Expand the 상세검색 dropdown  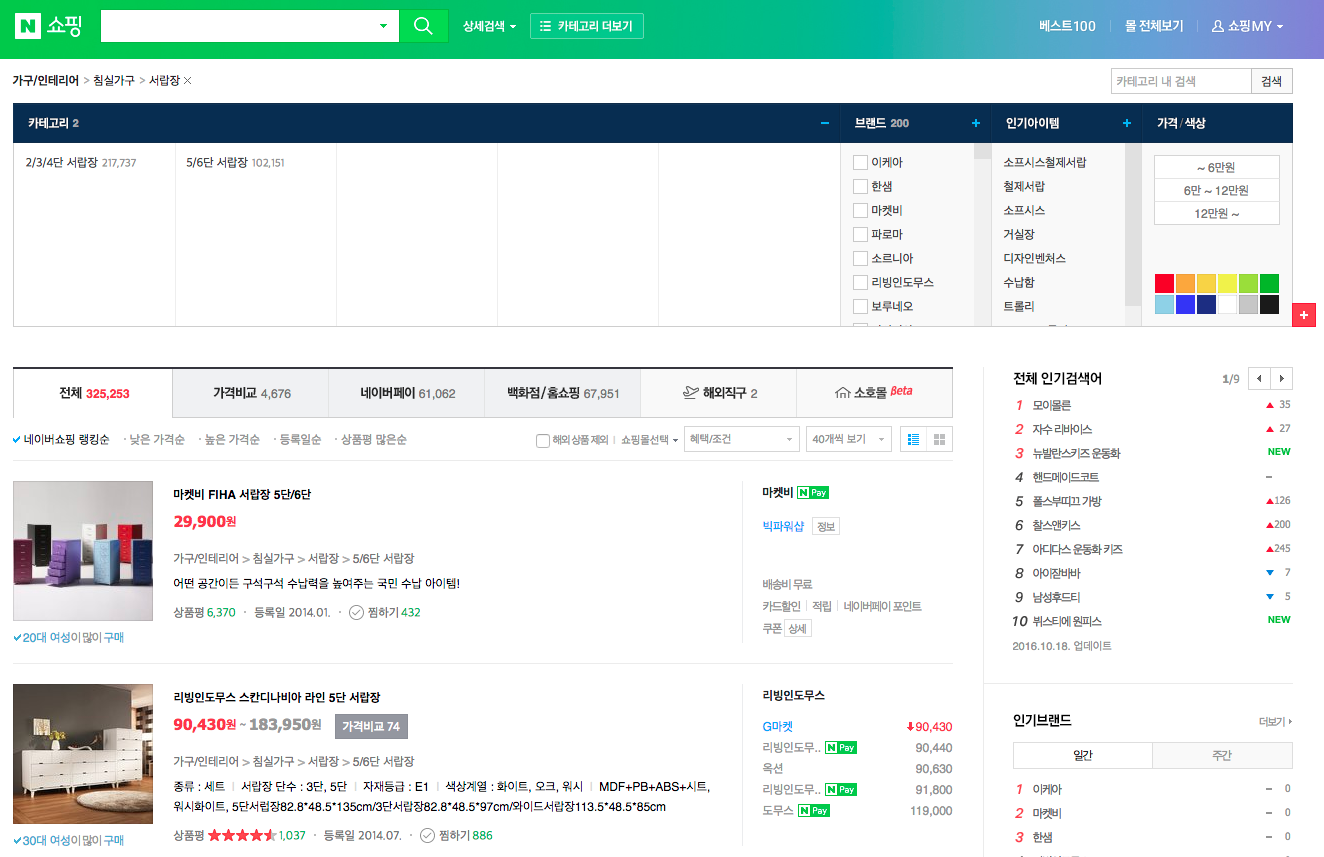tap(489, 26)
